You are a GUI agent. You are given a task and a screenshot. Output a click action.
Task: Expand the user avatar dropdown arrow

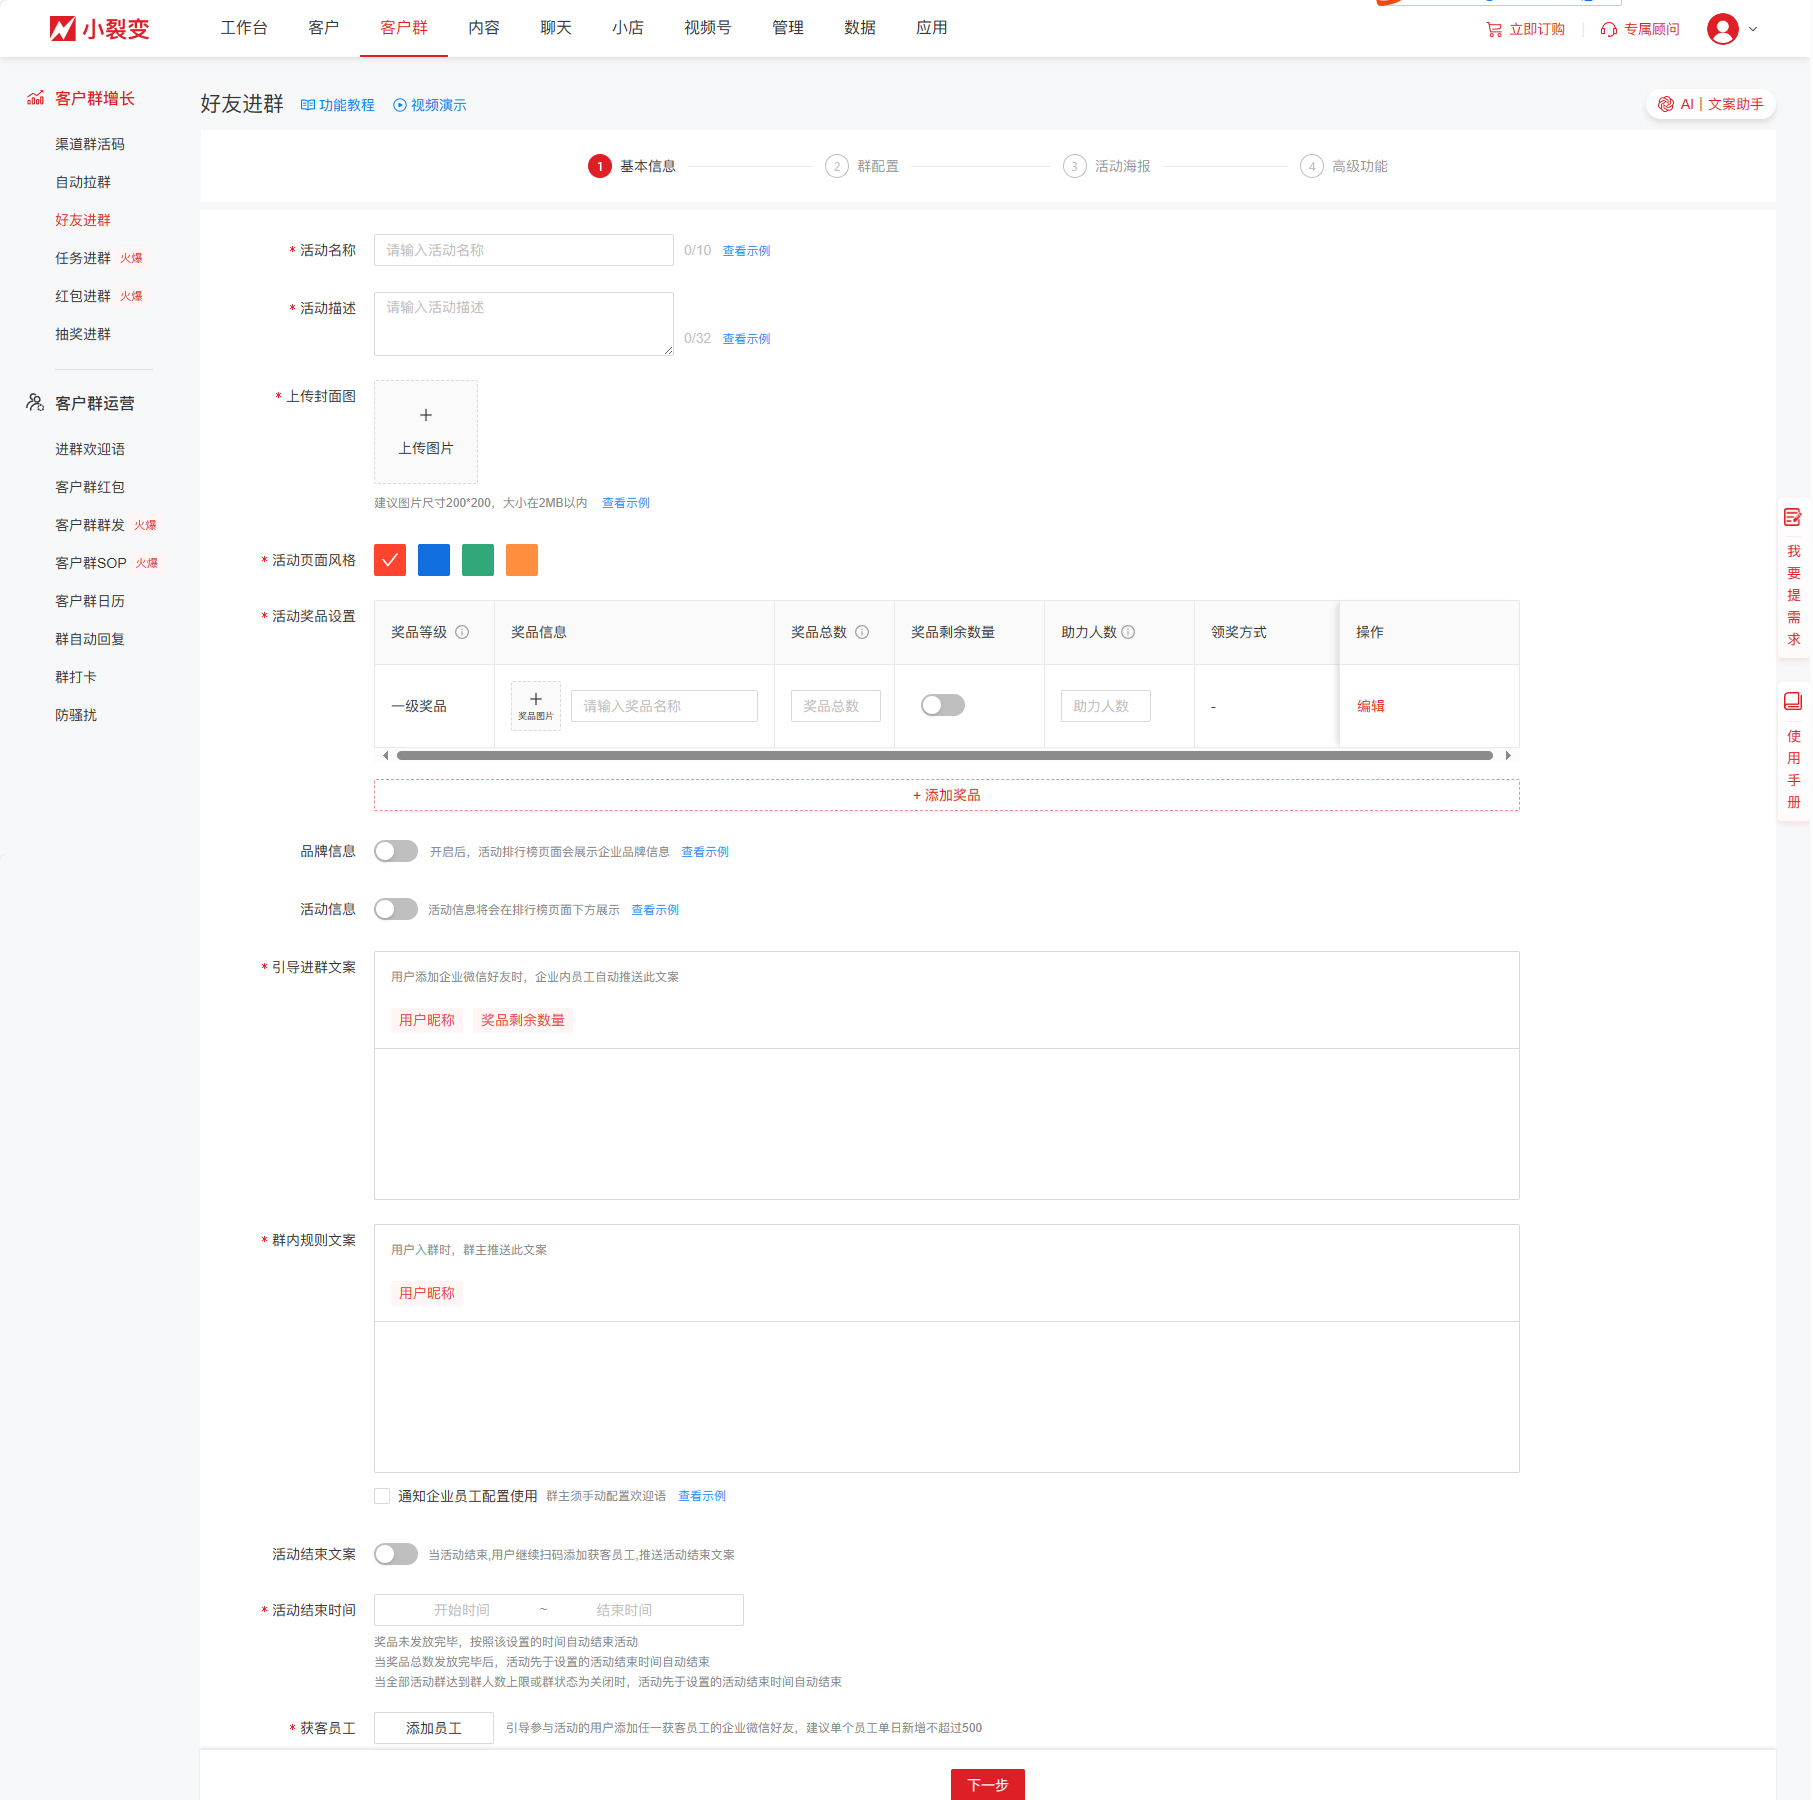1752,30
